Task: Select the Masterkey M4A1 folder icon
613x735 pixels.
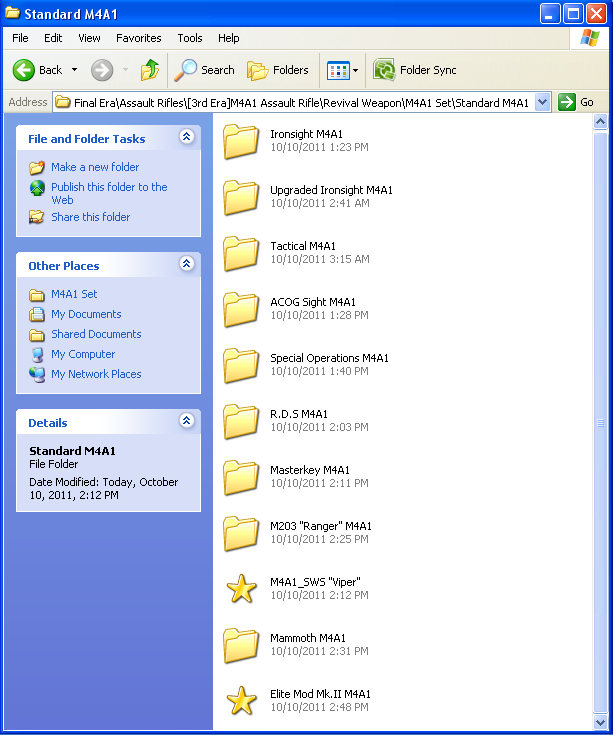Action: [x=241, y=477]
